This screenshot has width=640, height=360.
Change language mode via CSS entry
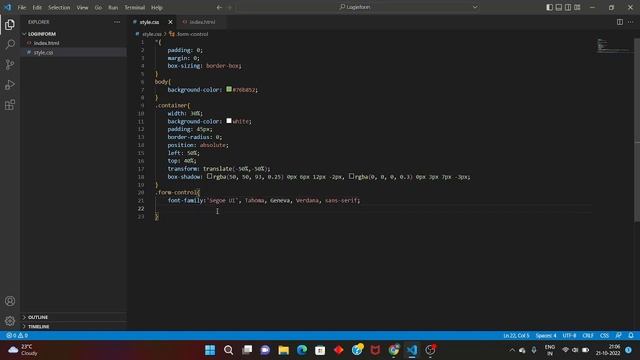click(x=604, y=336)
